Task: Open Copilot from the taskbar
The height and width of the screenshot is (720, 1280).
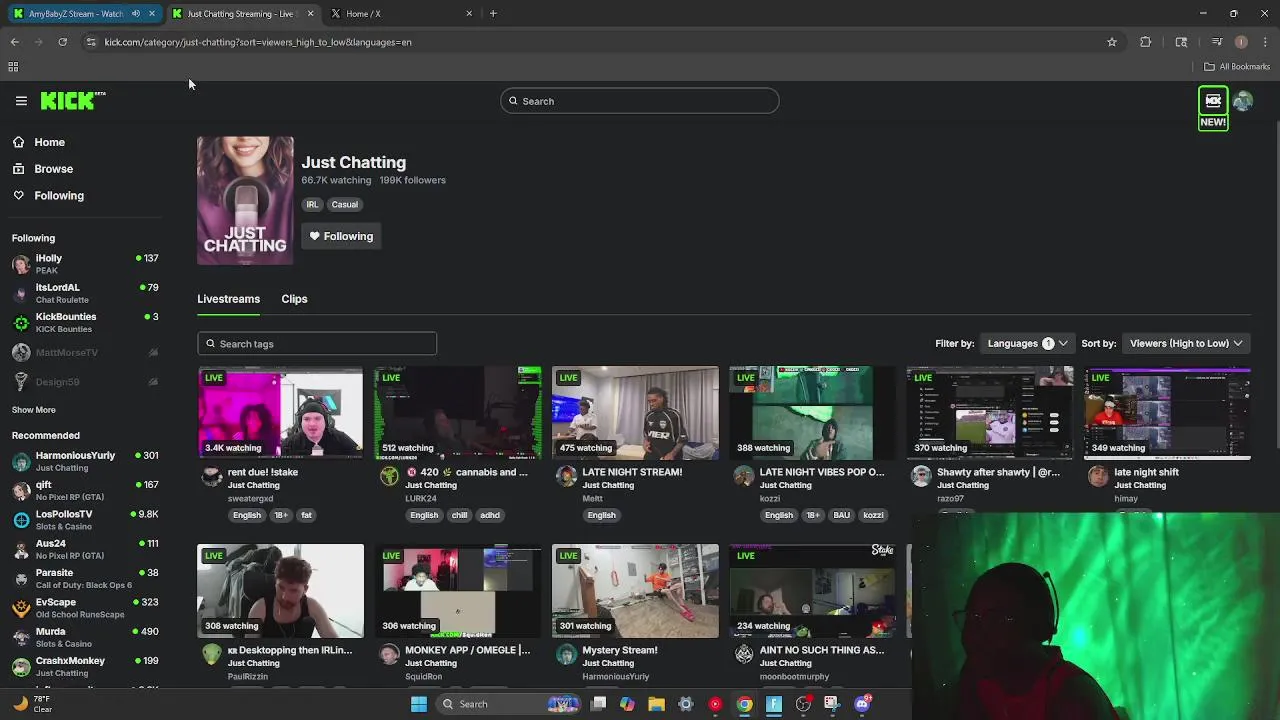Action: 627,704
